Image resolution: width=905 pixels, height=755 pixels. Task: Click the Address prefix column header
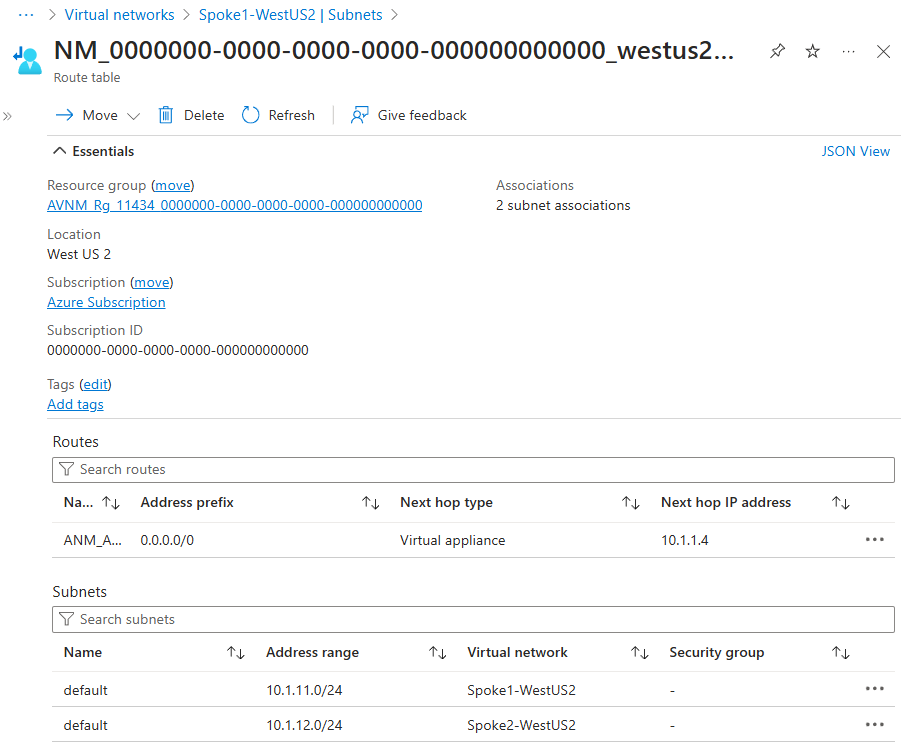point(187,503)
